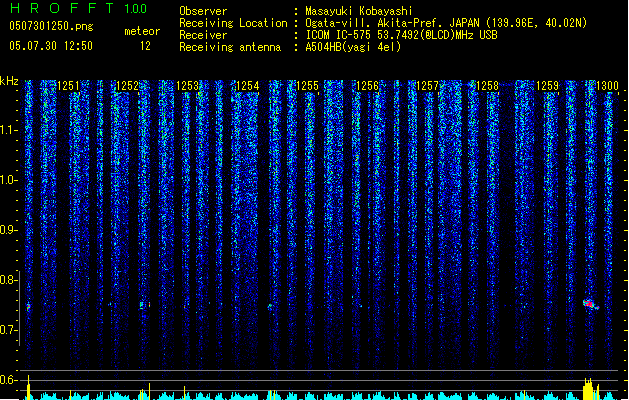Click the 1254 time marker
The width and height of the screenshot is (629, 400).
click(248, 86)
